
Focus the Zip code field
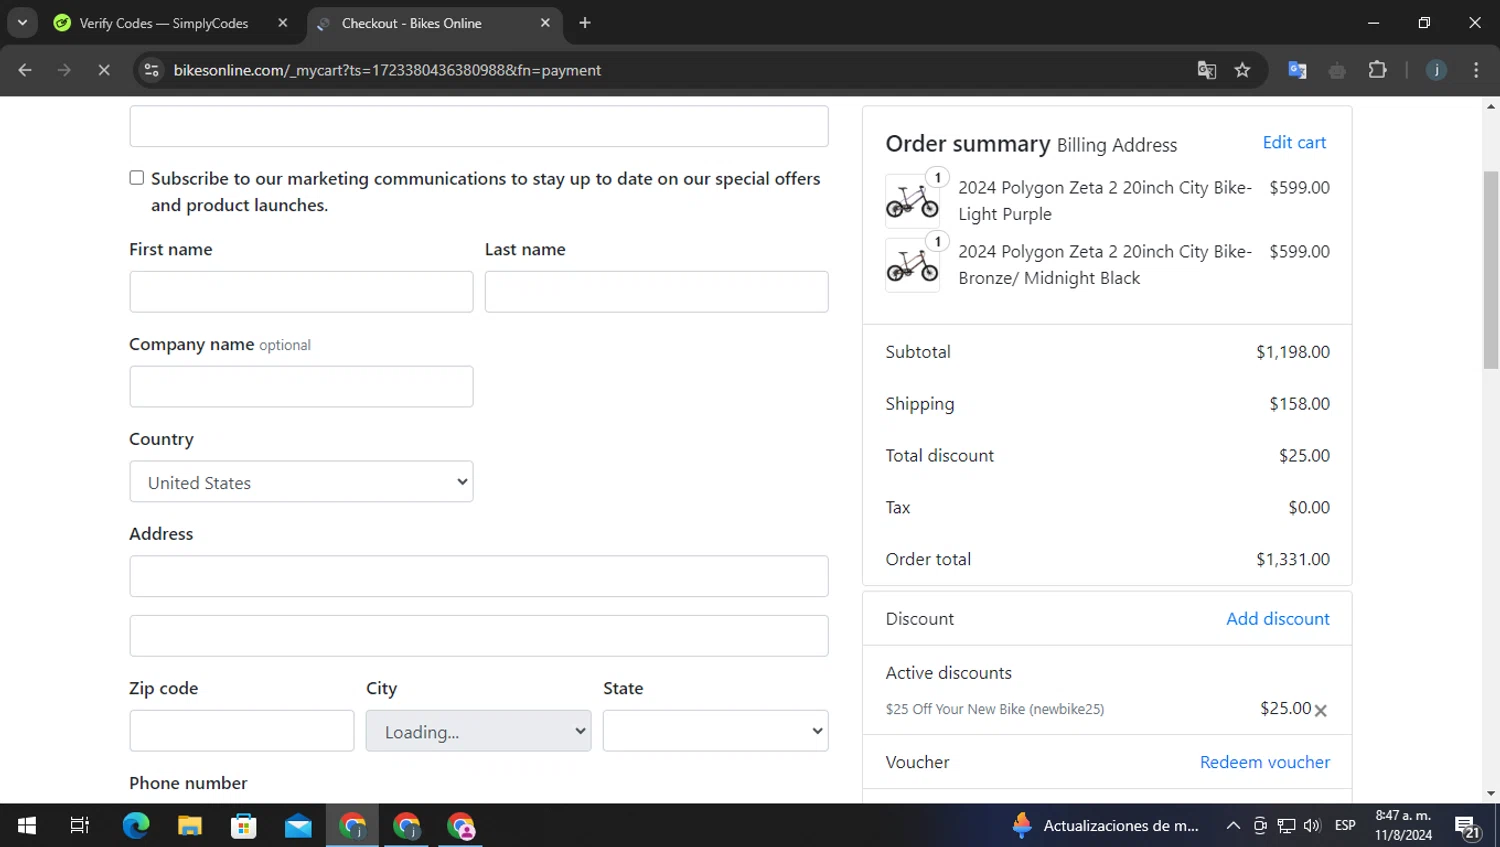click(242, 731)
